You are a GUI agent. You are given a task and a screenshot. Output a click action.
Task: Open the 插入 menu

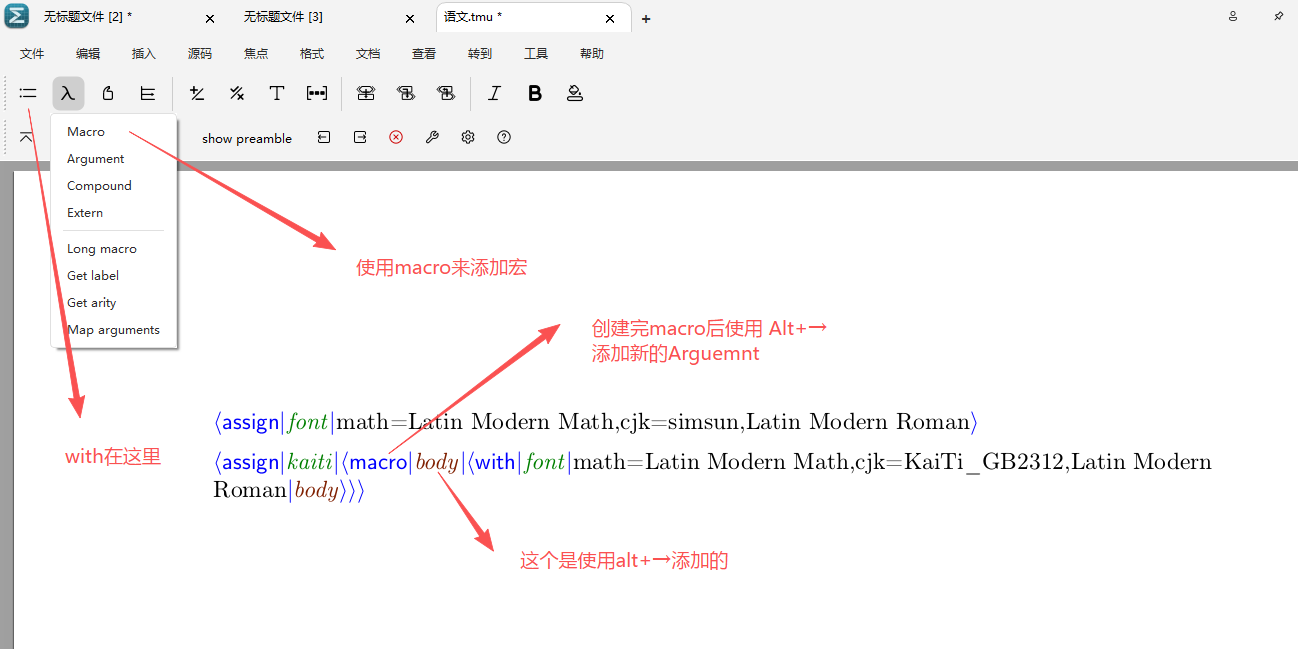click(144, 54)
